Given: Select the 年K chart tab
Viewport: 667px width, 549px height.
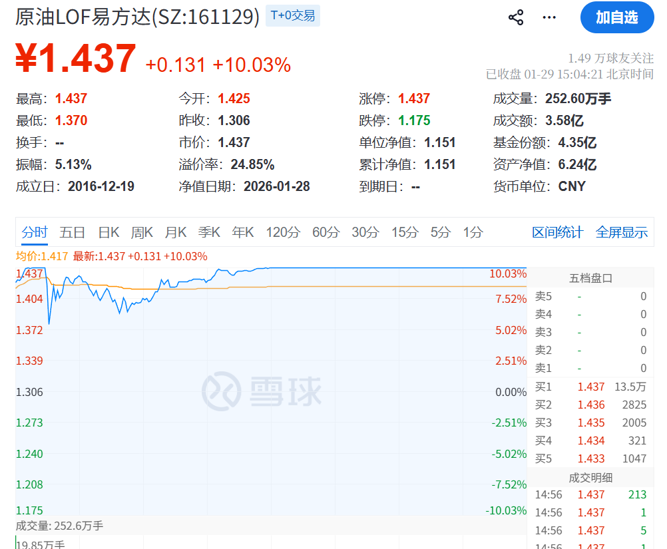Looking at the screenshot, I should tap(242, 232).
